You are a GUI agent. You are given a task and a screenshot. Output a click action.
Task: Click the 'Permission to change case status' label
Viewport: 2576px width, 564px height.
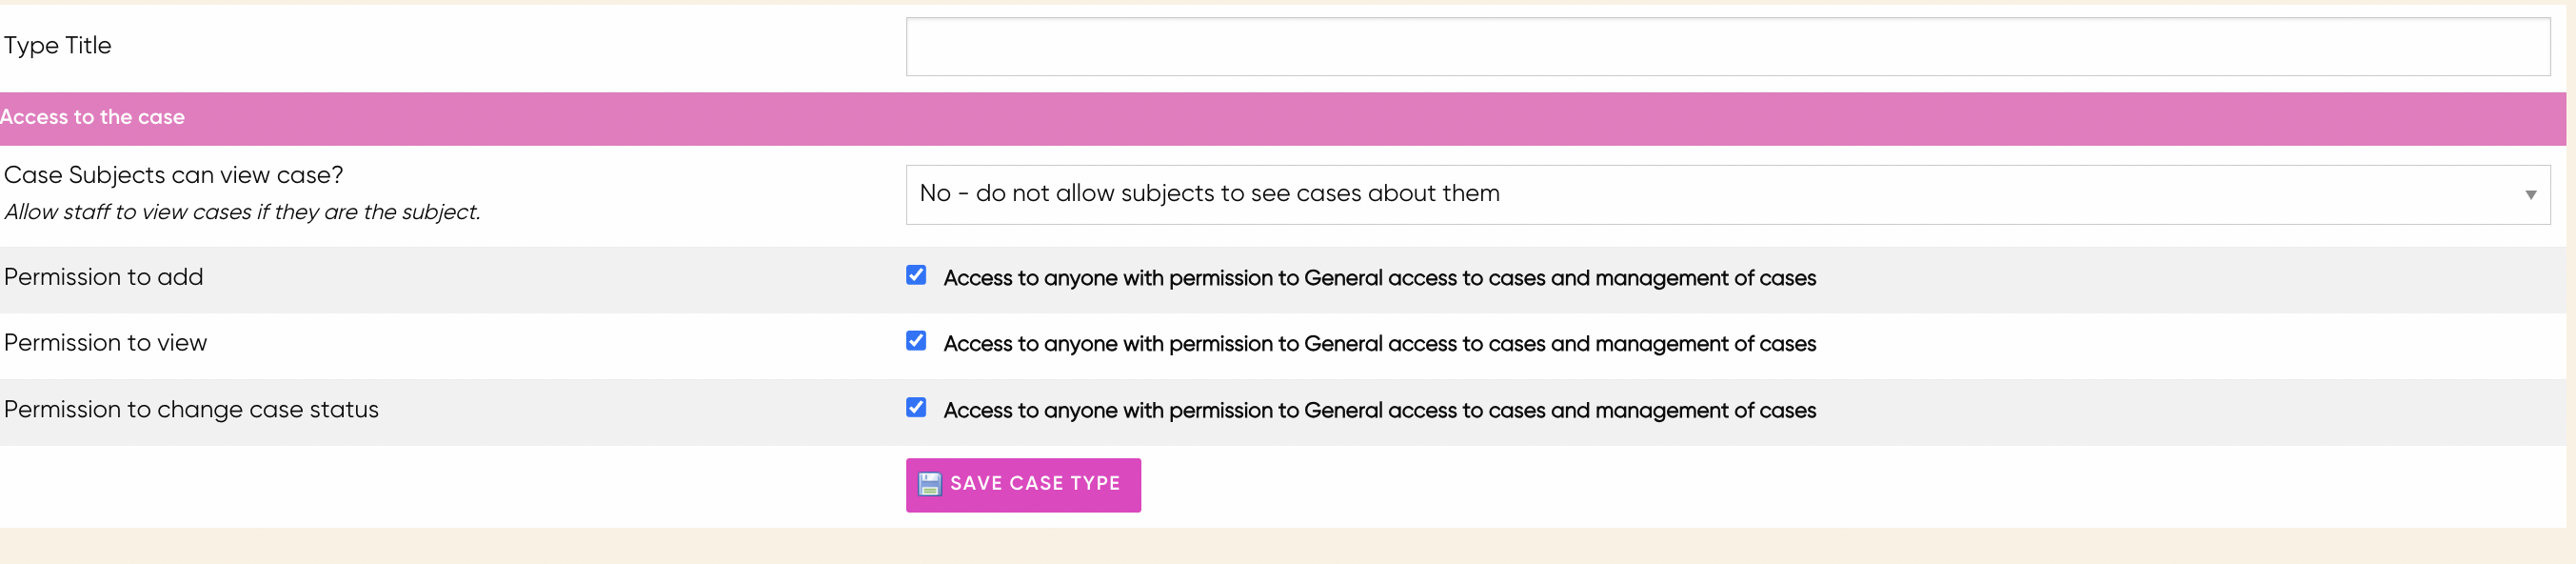pos(191,409)
